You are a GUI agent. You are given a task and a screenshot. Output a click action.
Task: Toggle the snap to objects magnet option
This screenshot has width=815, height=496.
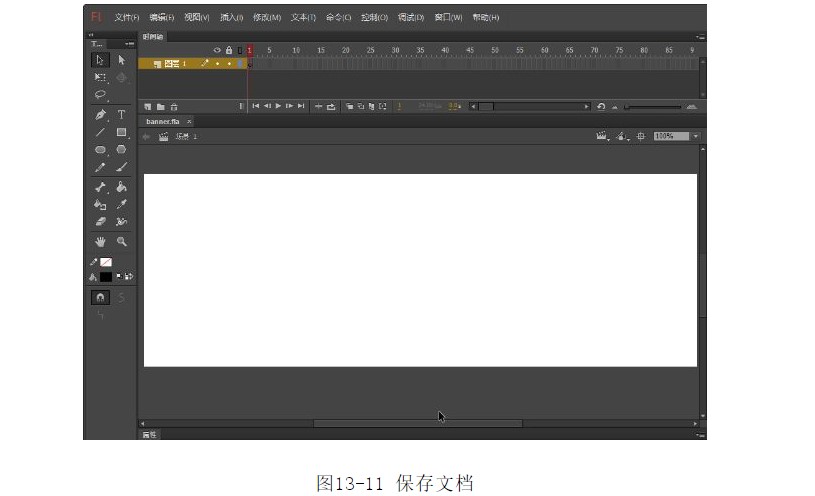[101, 297]
